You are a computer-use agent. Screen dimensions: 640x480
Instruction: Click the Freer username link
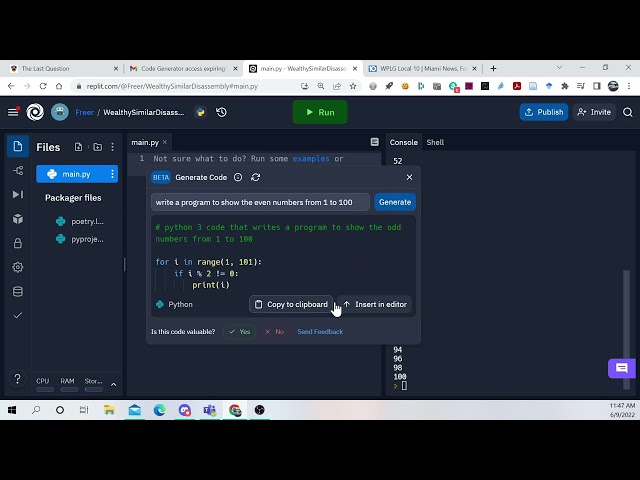click(x=84, y=112)
